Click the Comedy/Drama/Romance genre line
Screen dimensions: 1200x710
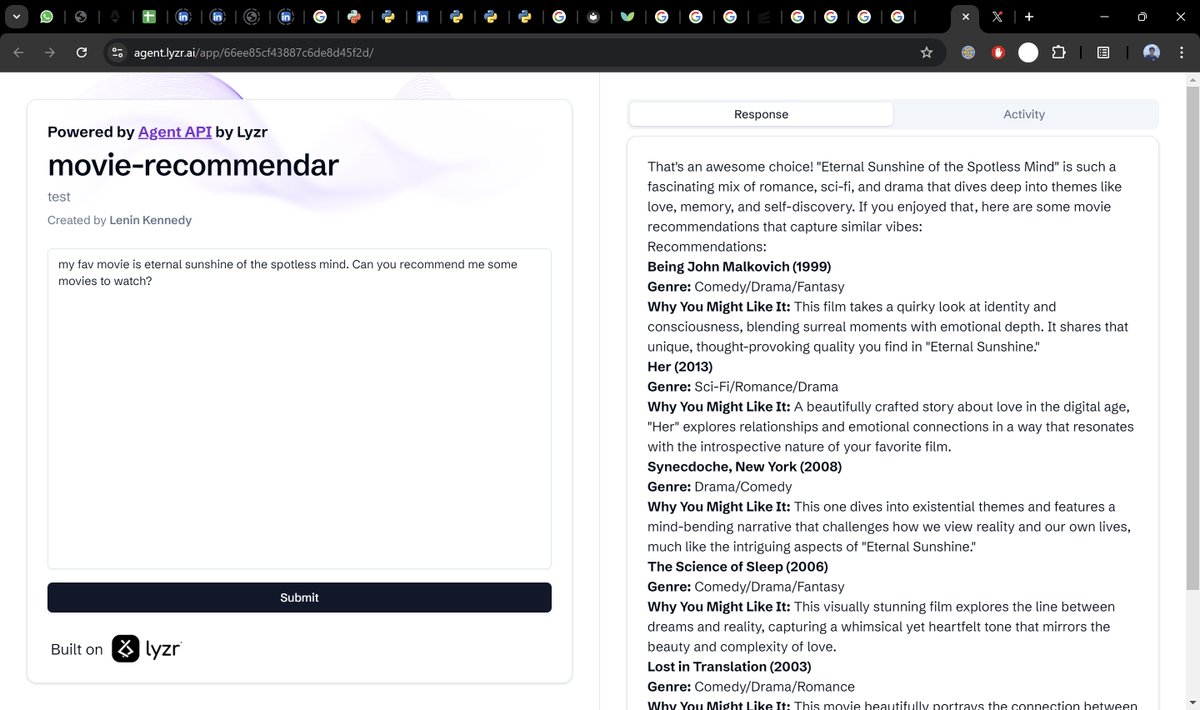(751, 687)
